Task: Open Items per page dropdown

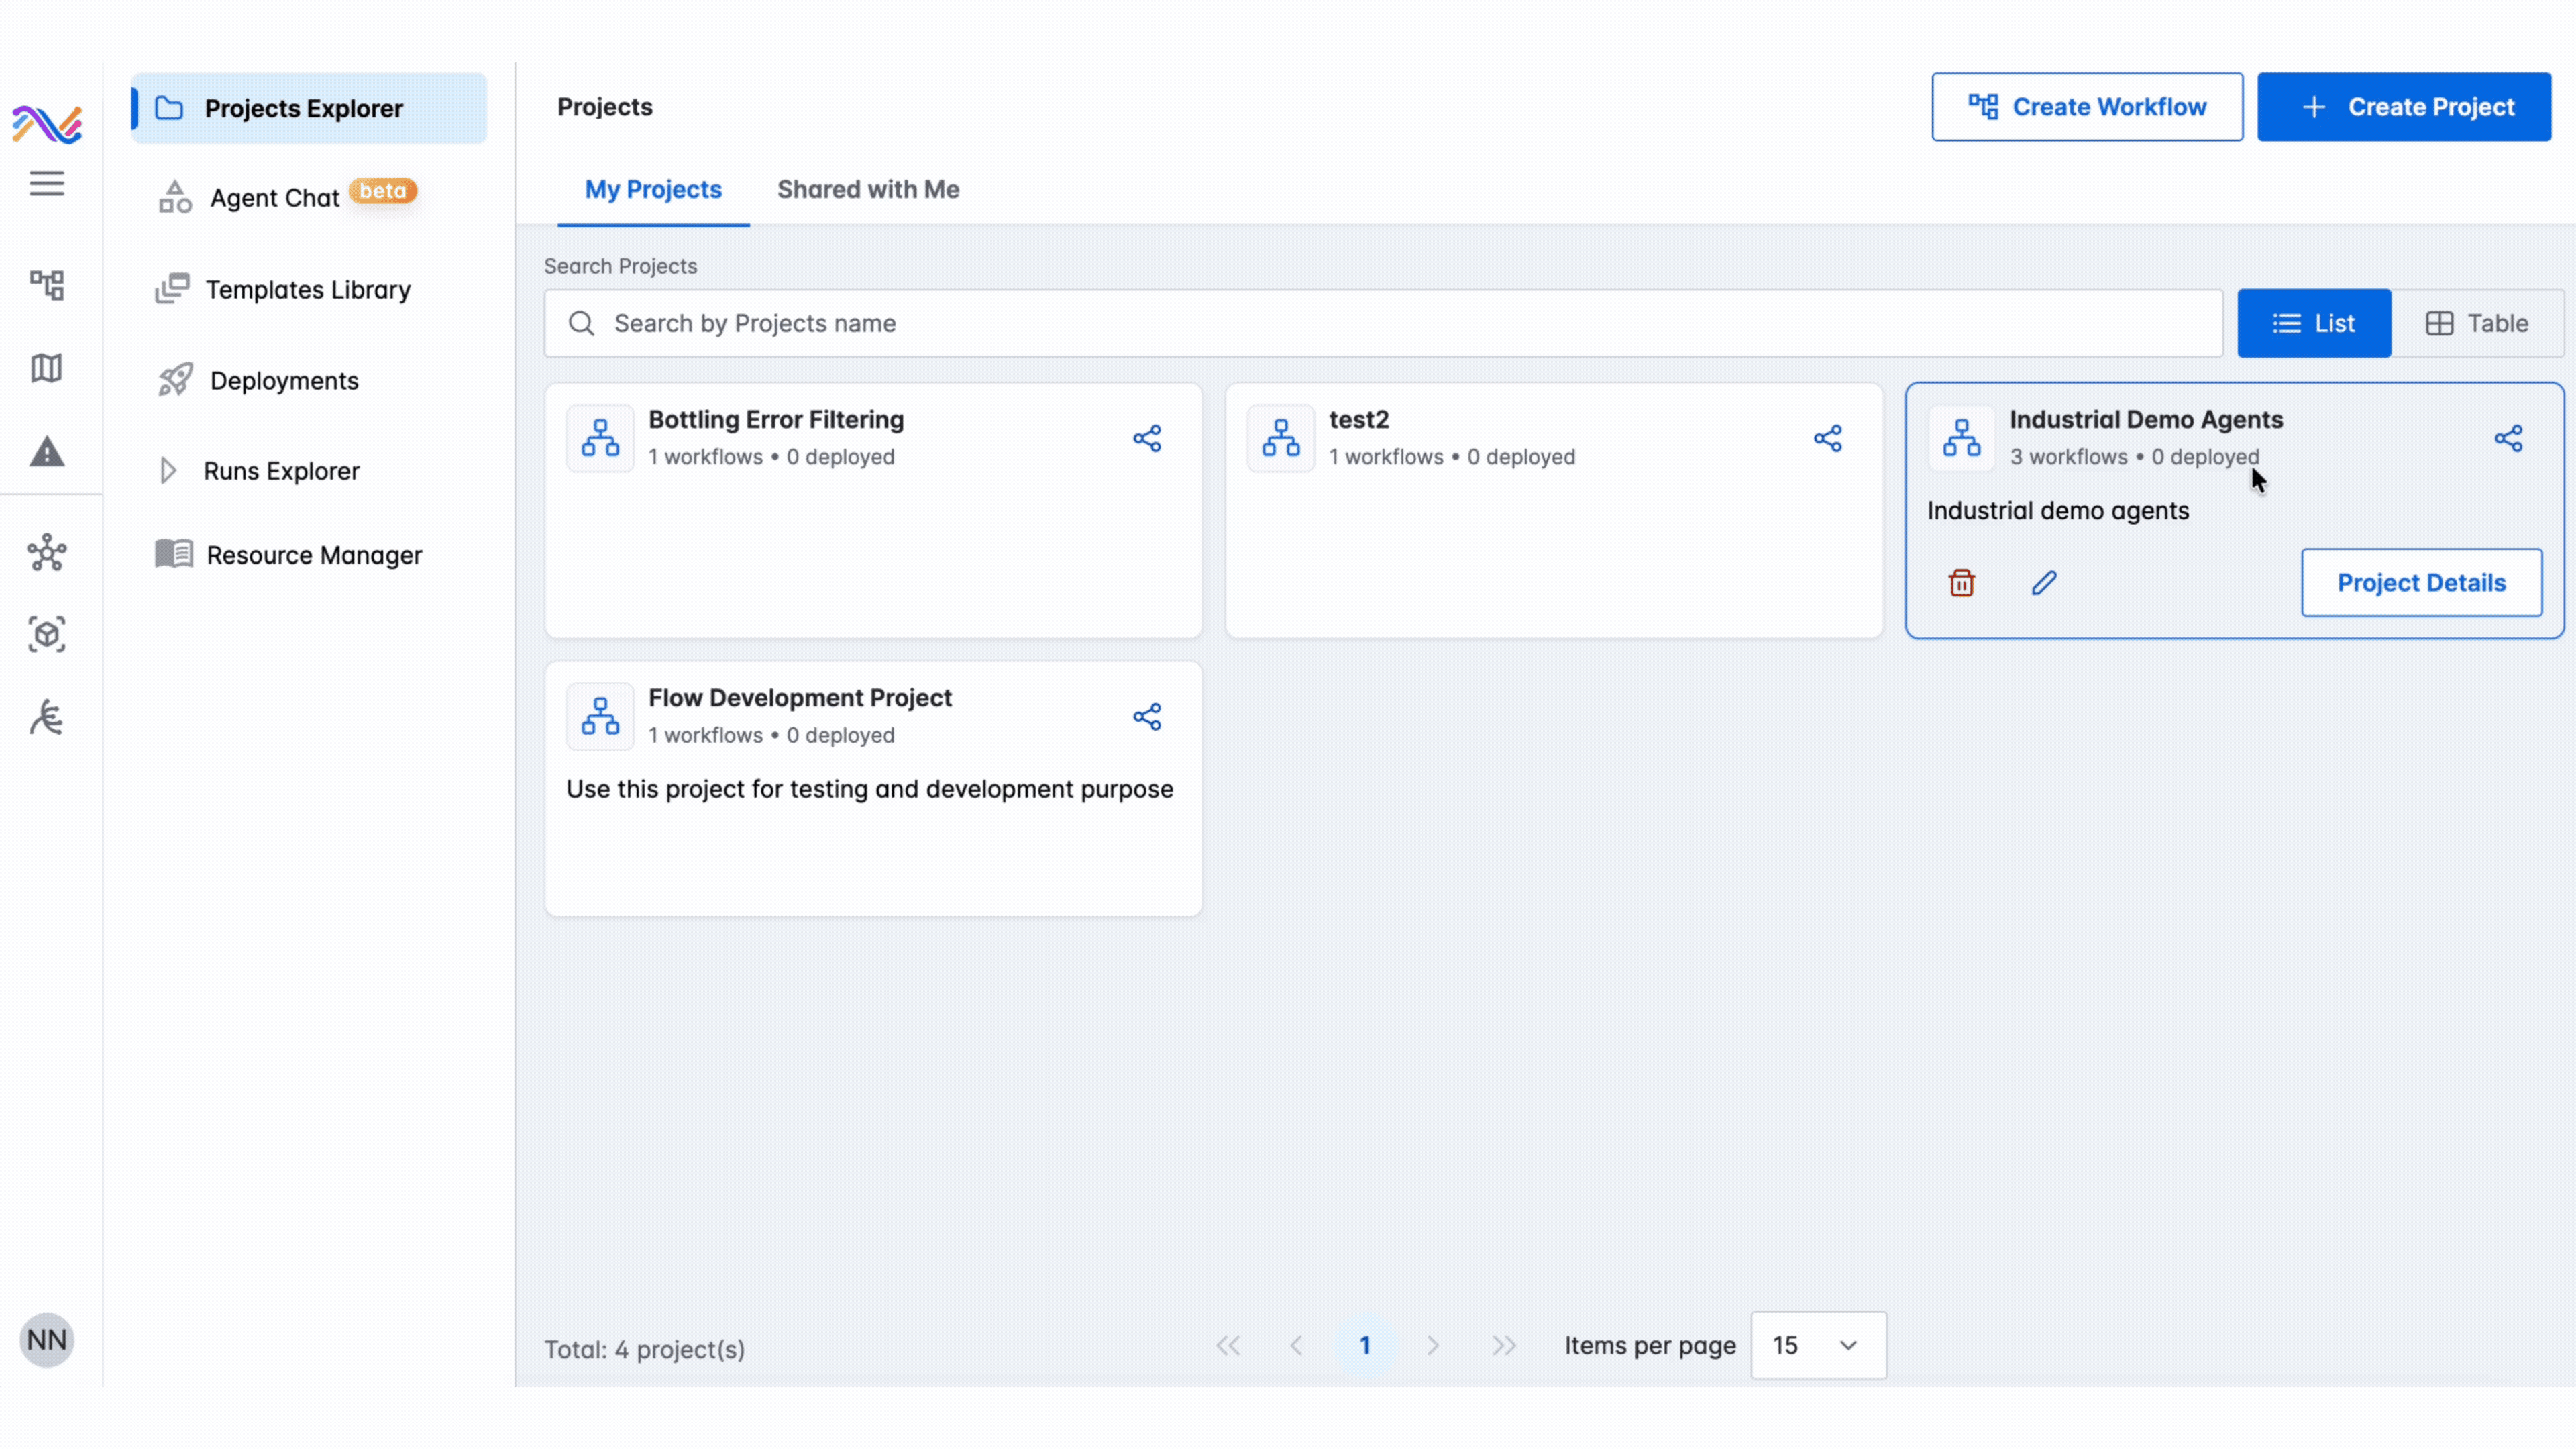Action: pos(1817,1346)
